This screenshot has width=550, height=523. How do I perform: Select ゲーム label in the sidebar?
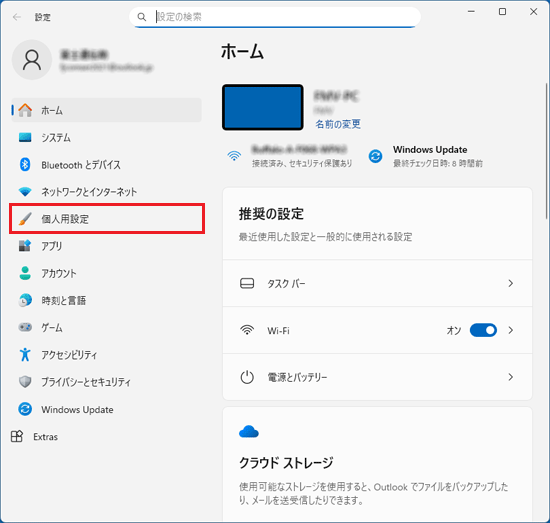[52, 328]
